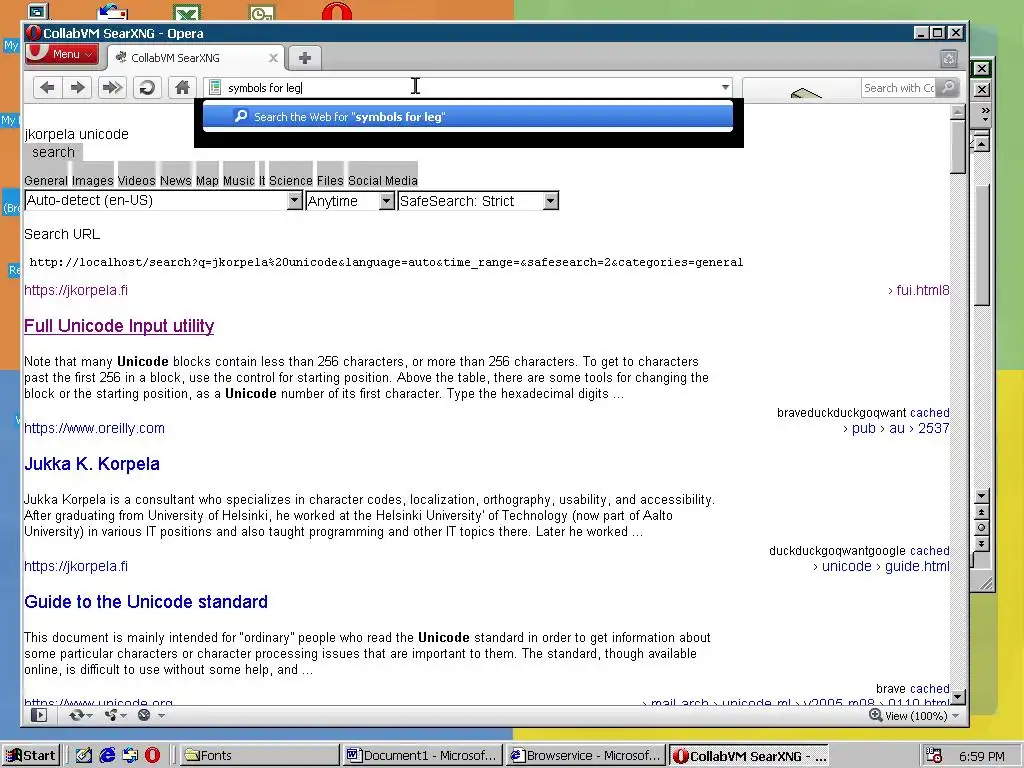Select the Videos search category
This screenshot has height=768, width=1024.
(x=136, y=180)
